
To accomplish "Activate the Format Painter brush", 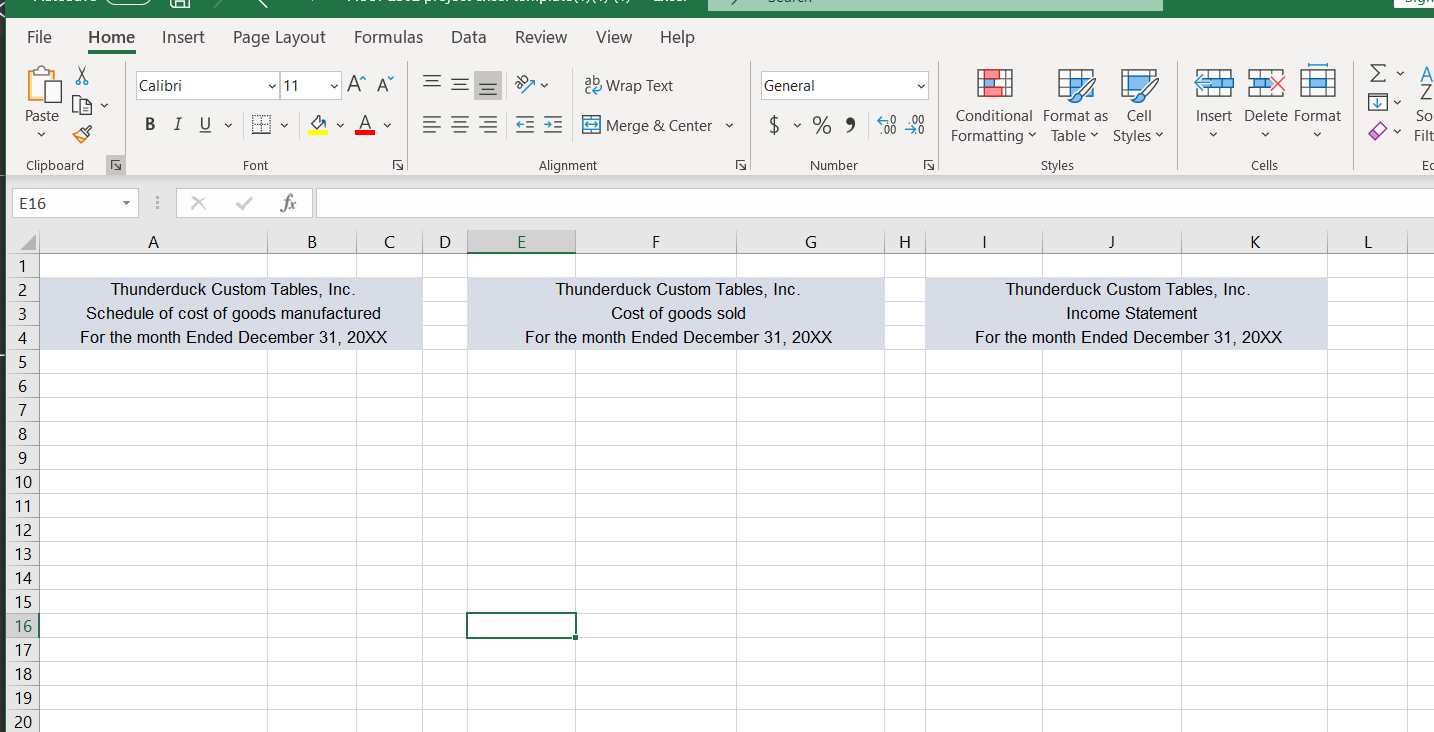I will coord(83,133).
